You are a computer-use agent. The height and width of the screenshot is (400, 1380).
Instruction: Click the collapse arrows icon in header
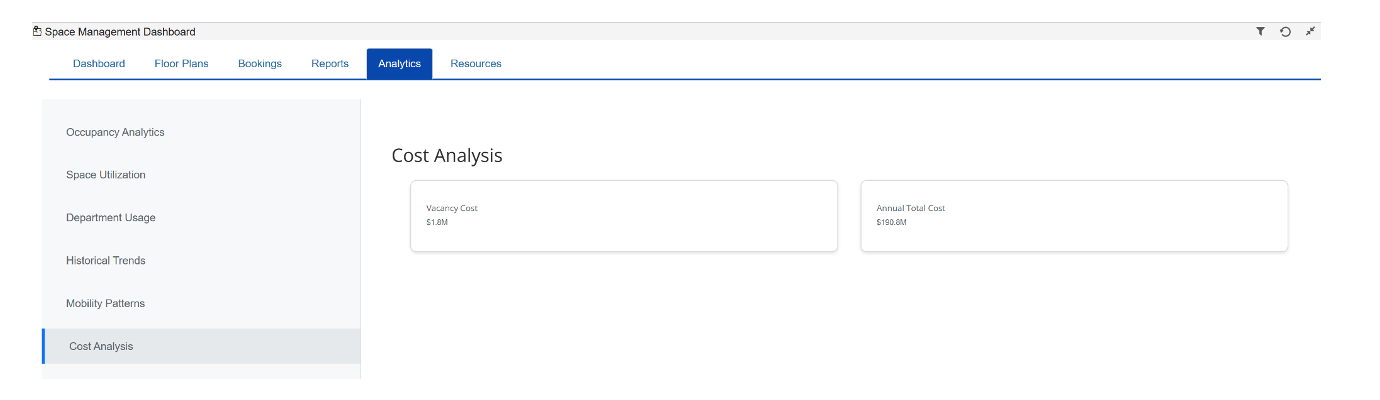(1311, 32)
